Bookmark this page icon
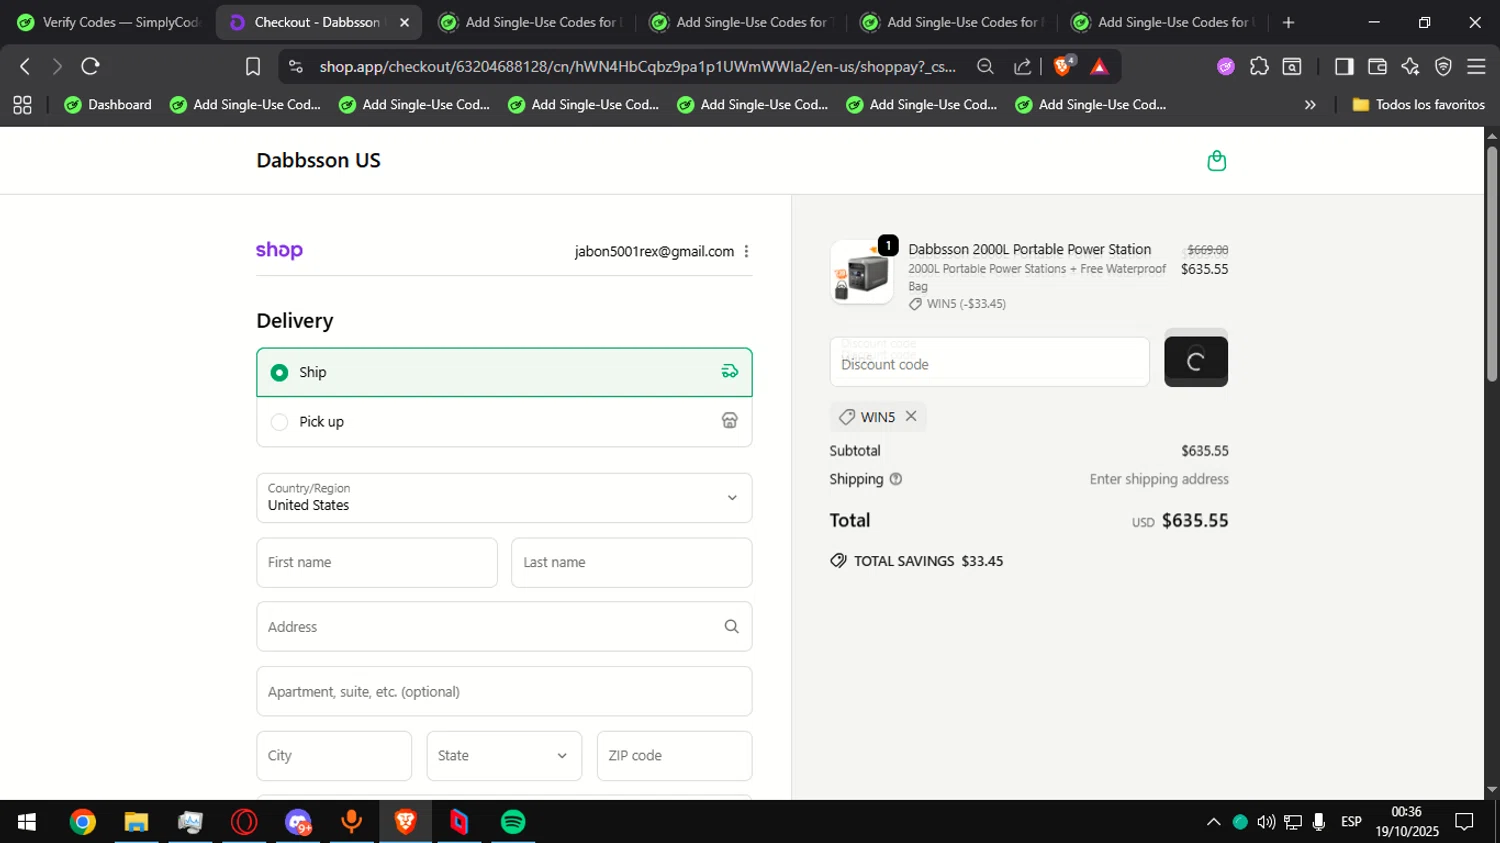This screenshot has width=1500, height=843. [253, 66]
